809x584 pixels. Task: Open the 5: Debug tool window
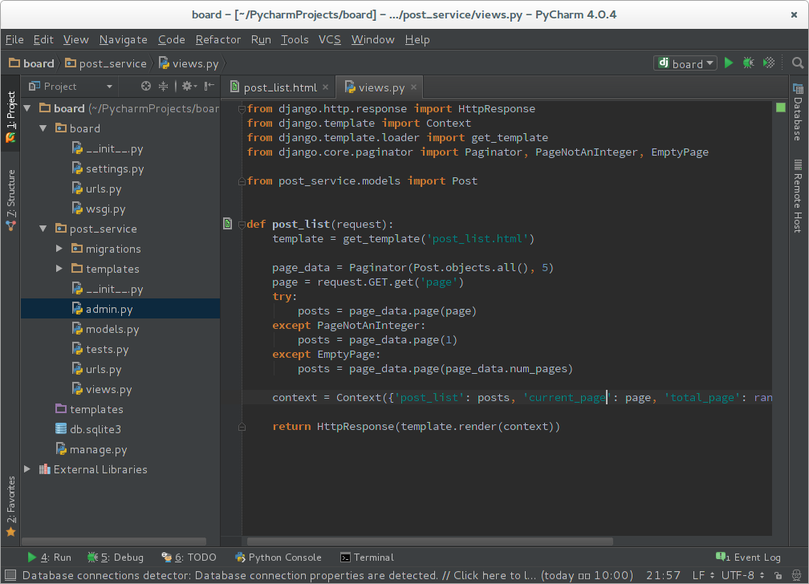116,557
